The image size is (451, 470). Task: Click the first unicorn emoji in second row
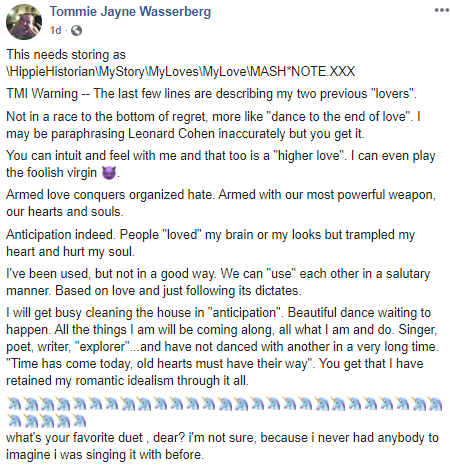point(14,421)
